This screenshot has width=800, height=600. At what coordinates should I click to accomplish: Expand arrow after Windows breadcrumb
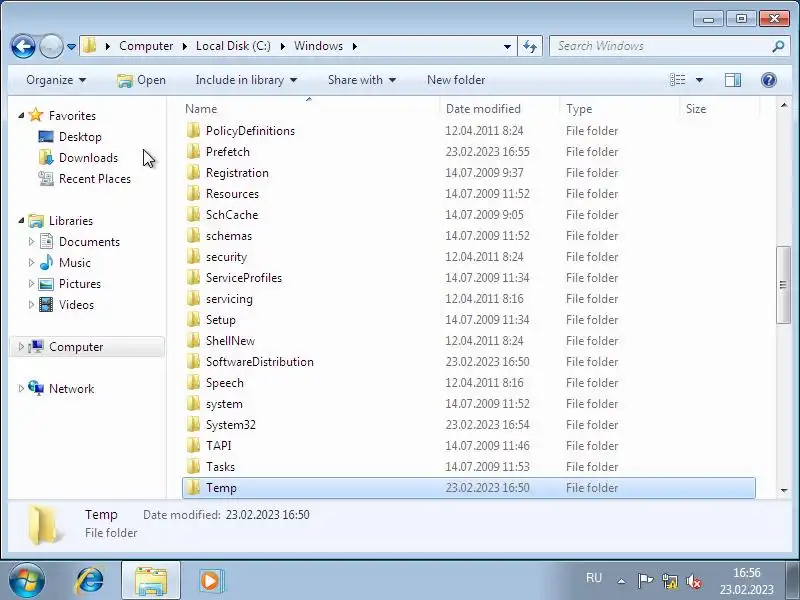click(355, 46)
